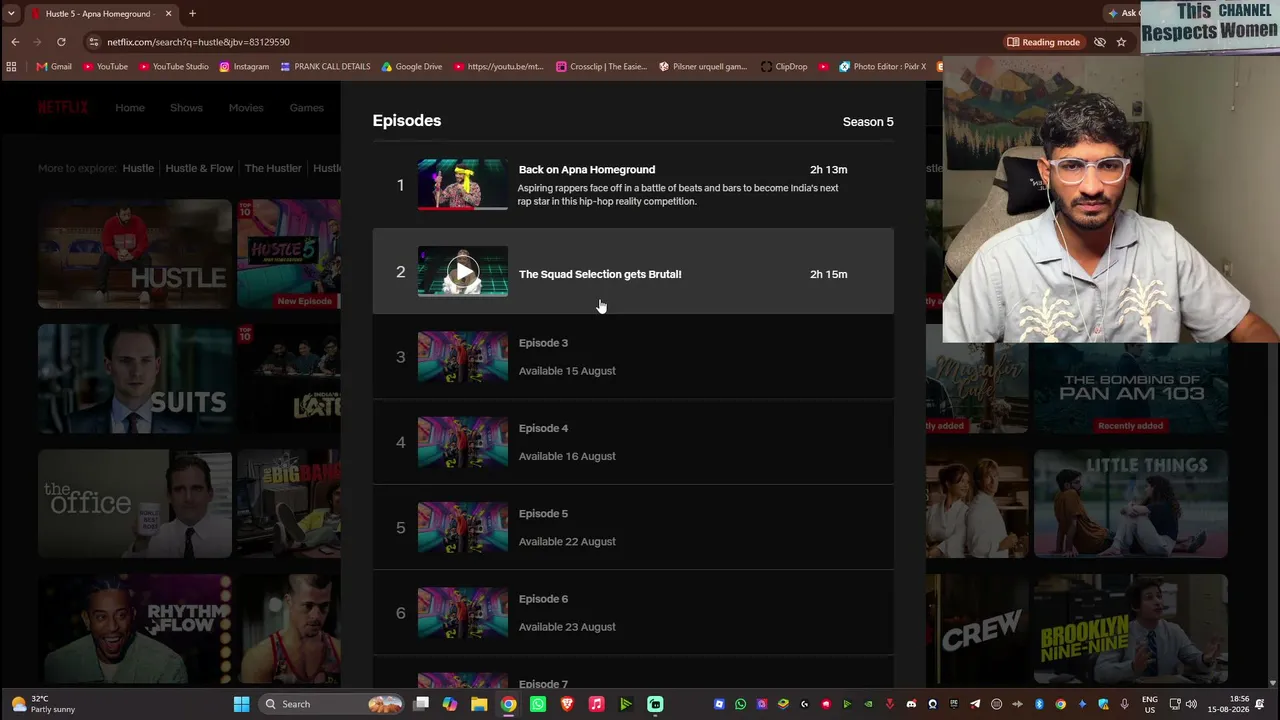Open the Chrome apps grid
This screenshot has width=1280, height=720.
11,67
